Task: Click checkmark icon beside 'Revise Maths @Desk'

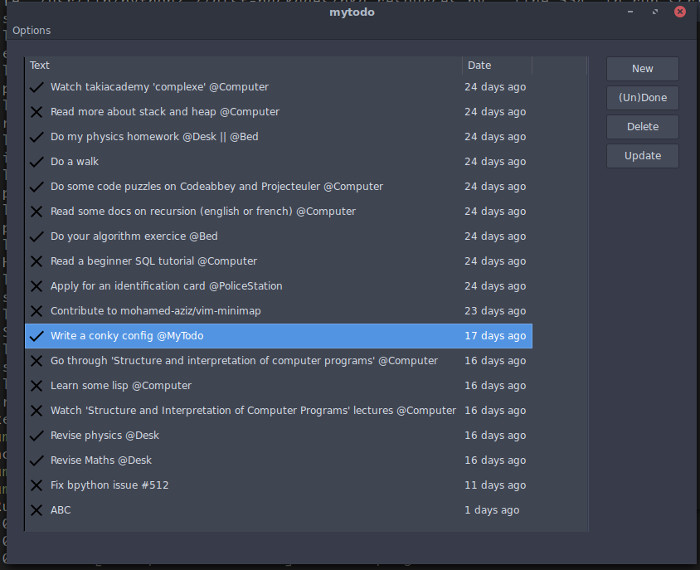Action: point(37,460)
